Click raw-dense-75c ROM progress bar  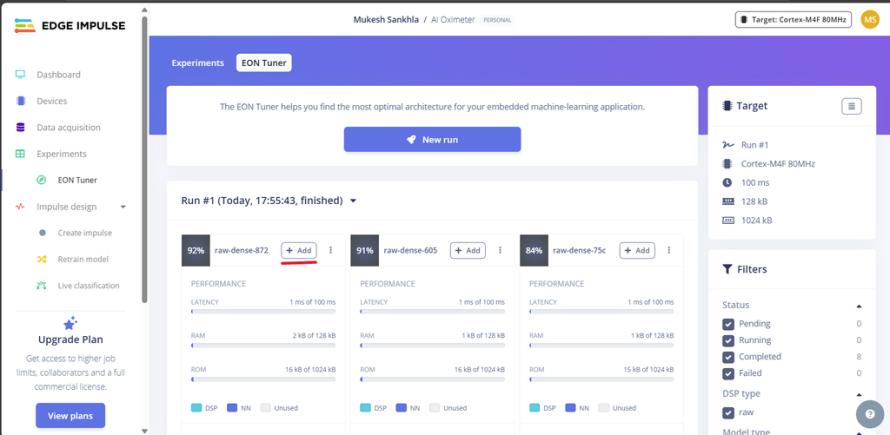point(602,378)
